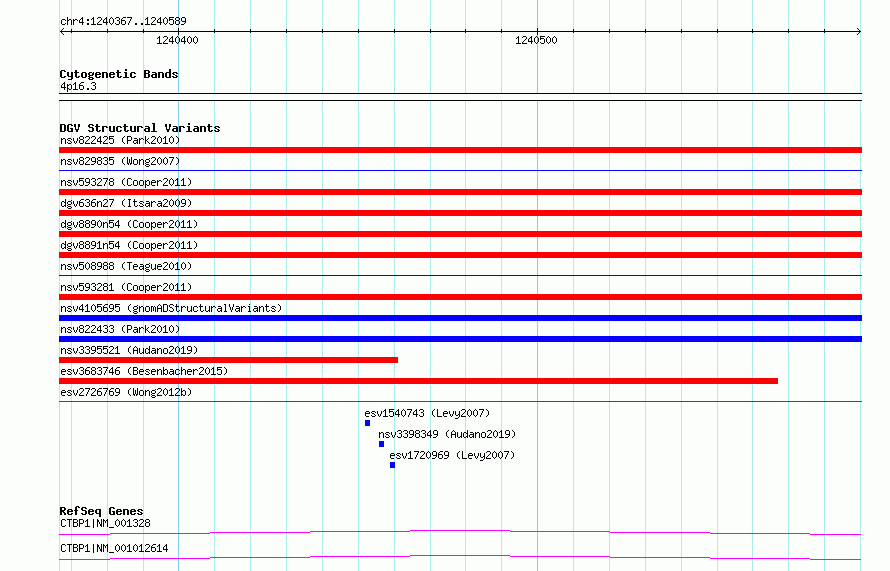Viewport: 890px width, 571px height.
Task: Click the red bar under esv3683746
Action: tap(418, 381)
